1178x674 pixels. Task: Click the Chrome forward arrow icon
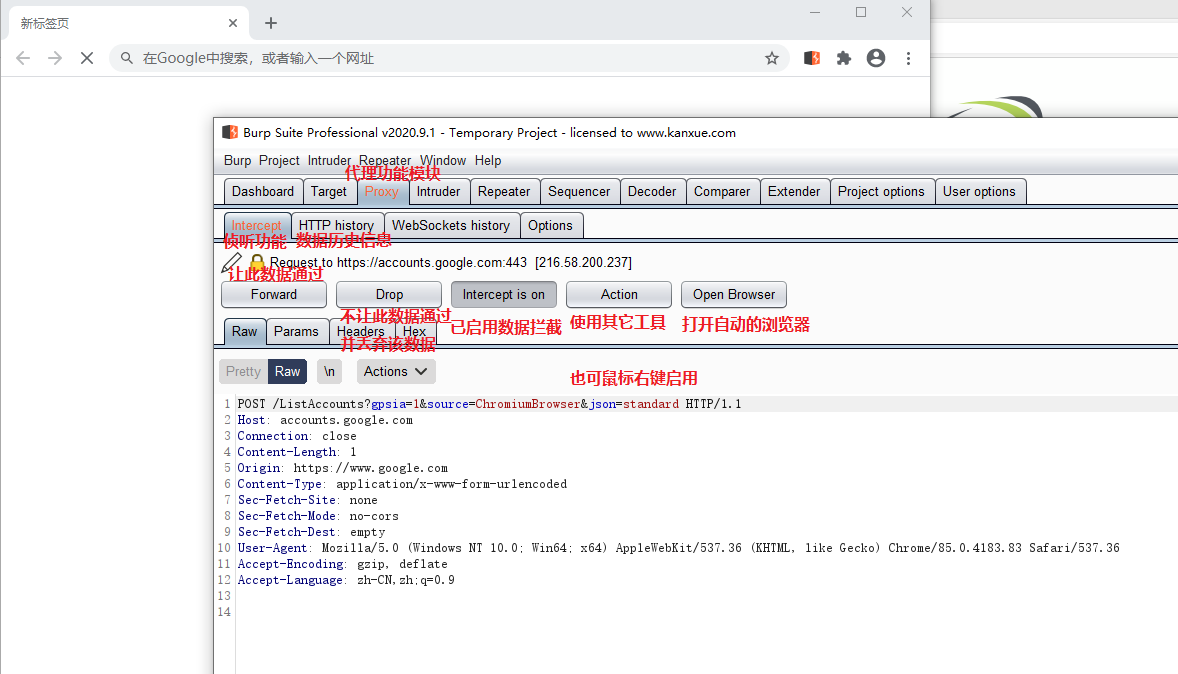pyautogui.click(x=55, y=58)
